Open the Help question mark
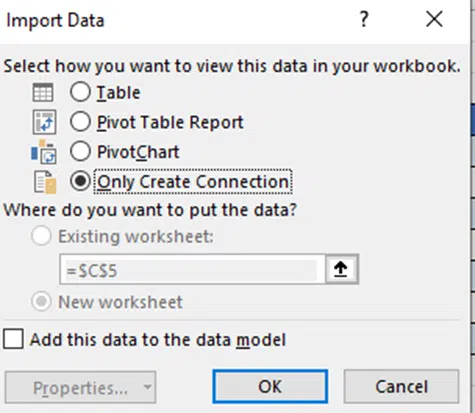Image resolution: width=475 pixels, height=413 pixels. [x=364, y=19]
